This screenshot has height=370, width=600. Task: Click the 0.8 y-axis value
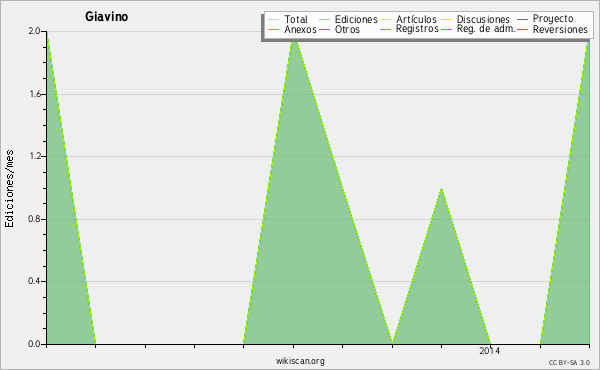tap(34, 219)
